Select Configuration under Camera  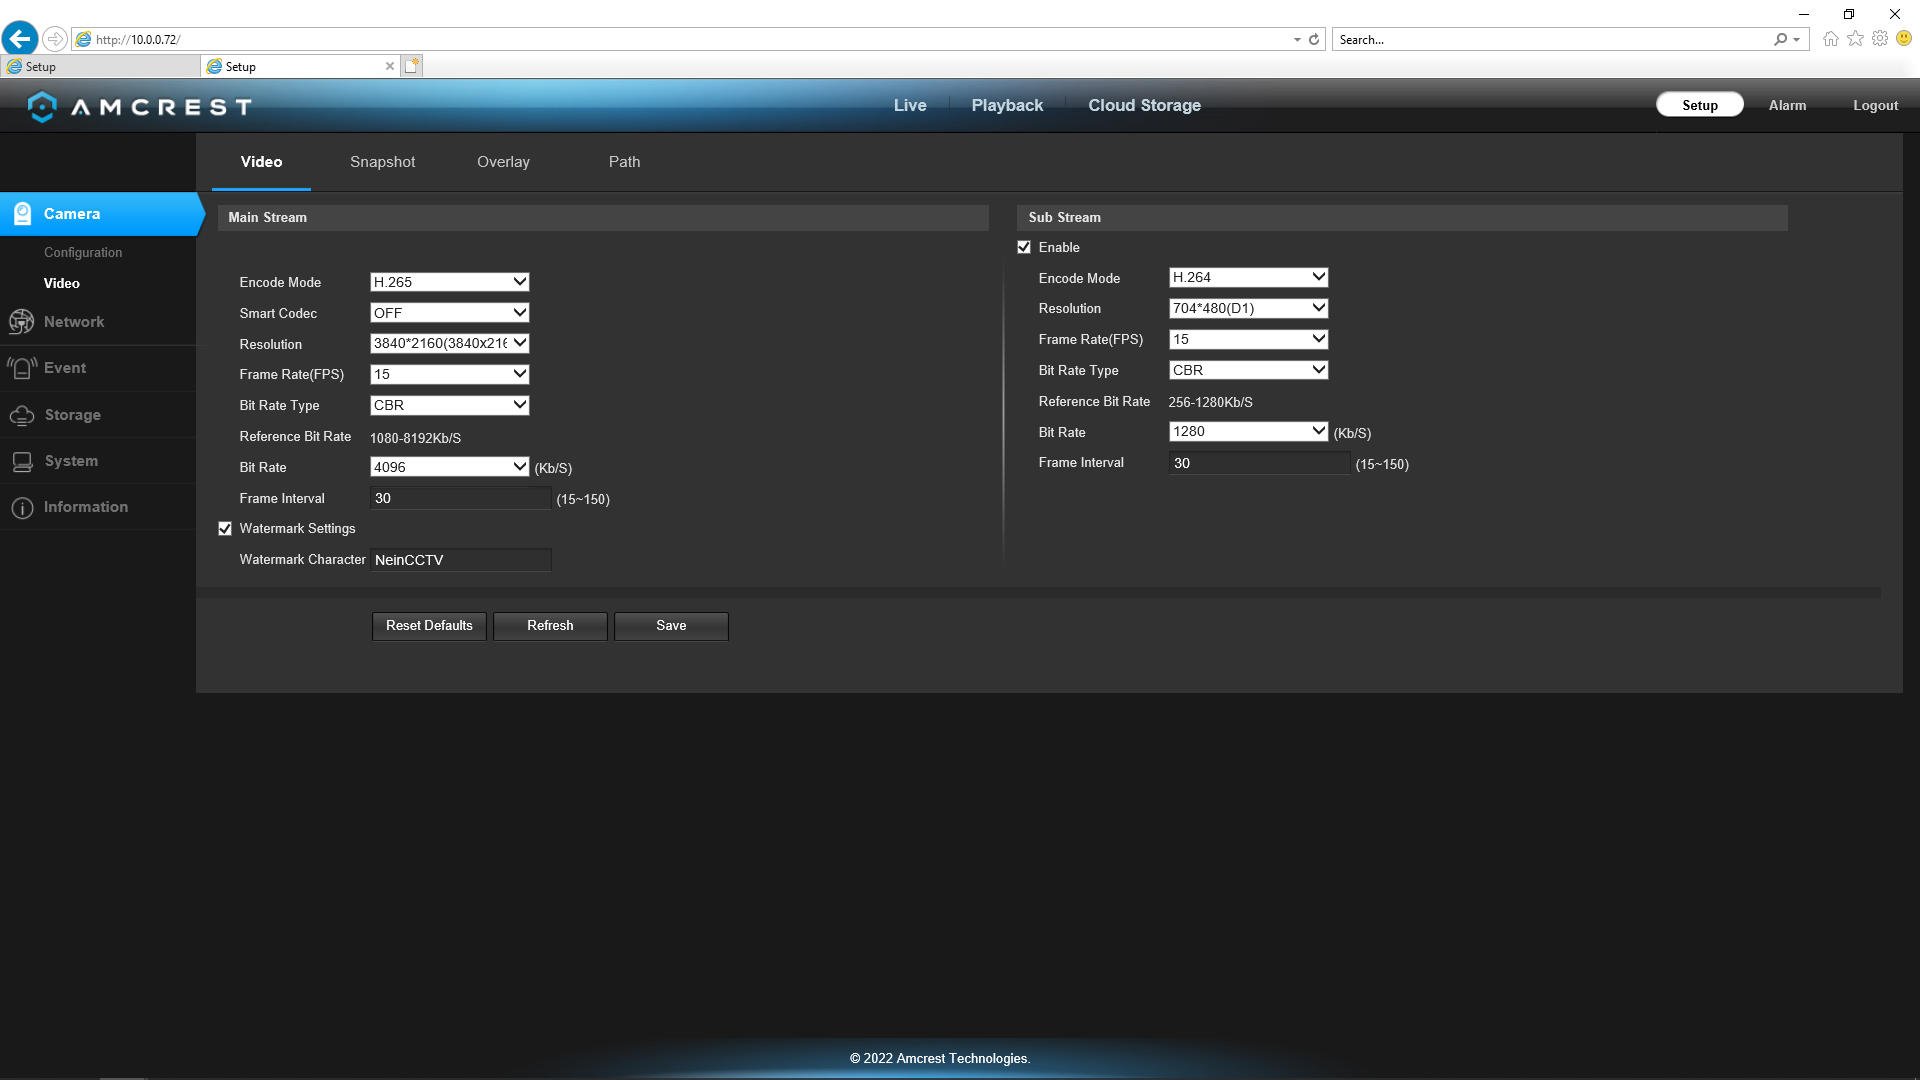83,253
